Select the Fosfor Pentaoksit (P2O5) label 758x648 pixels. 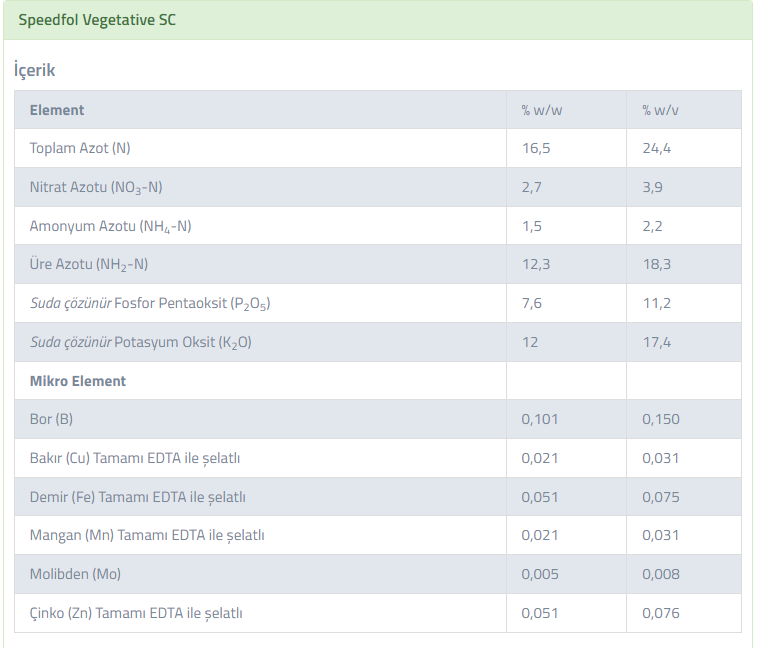(x=150, y=303)
